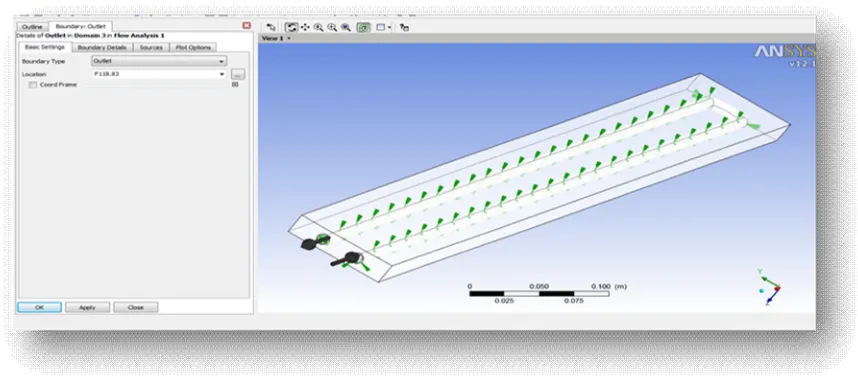Image resolution: width=858 pixels, height=380 pixels.
Task: Enable the Coord Frame checkbox
Action: pos(33,85)
